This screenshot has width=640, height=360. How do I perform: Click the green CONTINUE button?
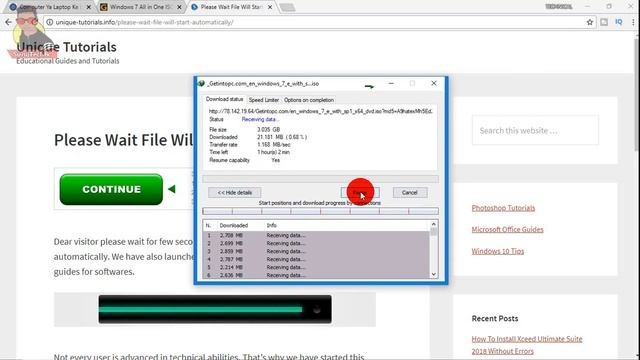(x=111, y=189)
